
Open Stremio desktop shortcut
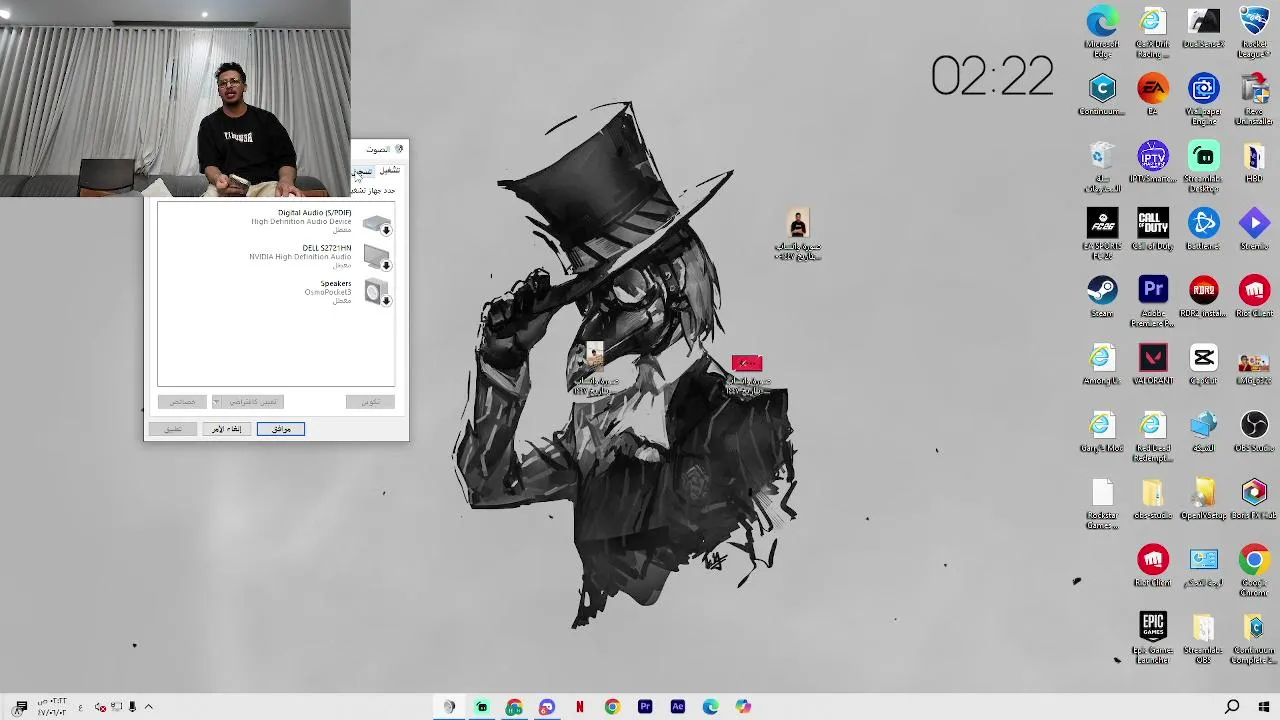(x=1254, y=229)
